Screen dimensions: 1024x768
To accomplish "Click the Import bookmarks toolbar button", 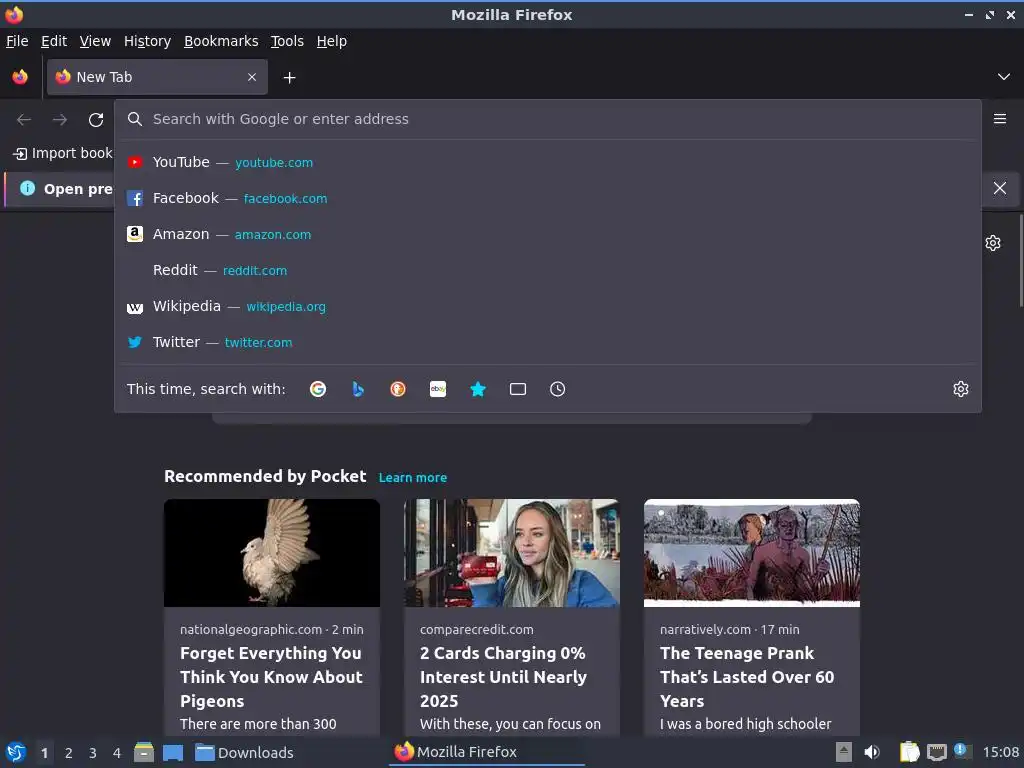I will [x=63, y=153].
